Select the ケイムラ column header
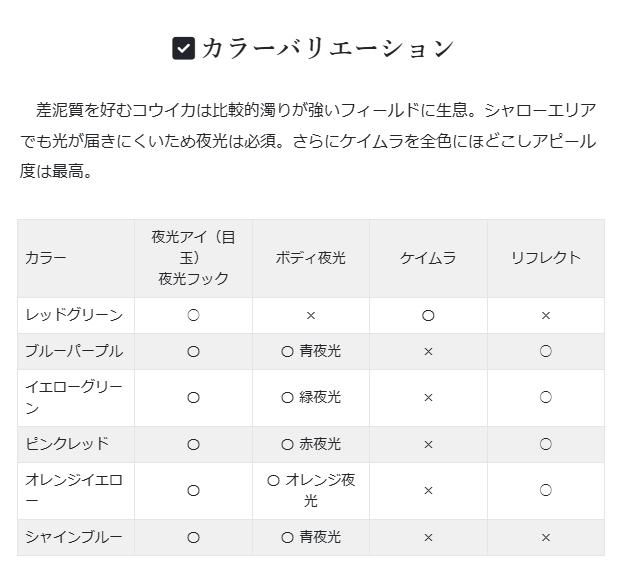620x575 pixels. 428,258
